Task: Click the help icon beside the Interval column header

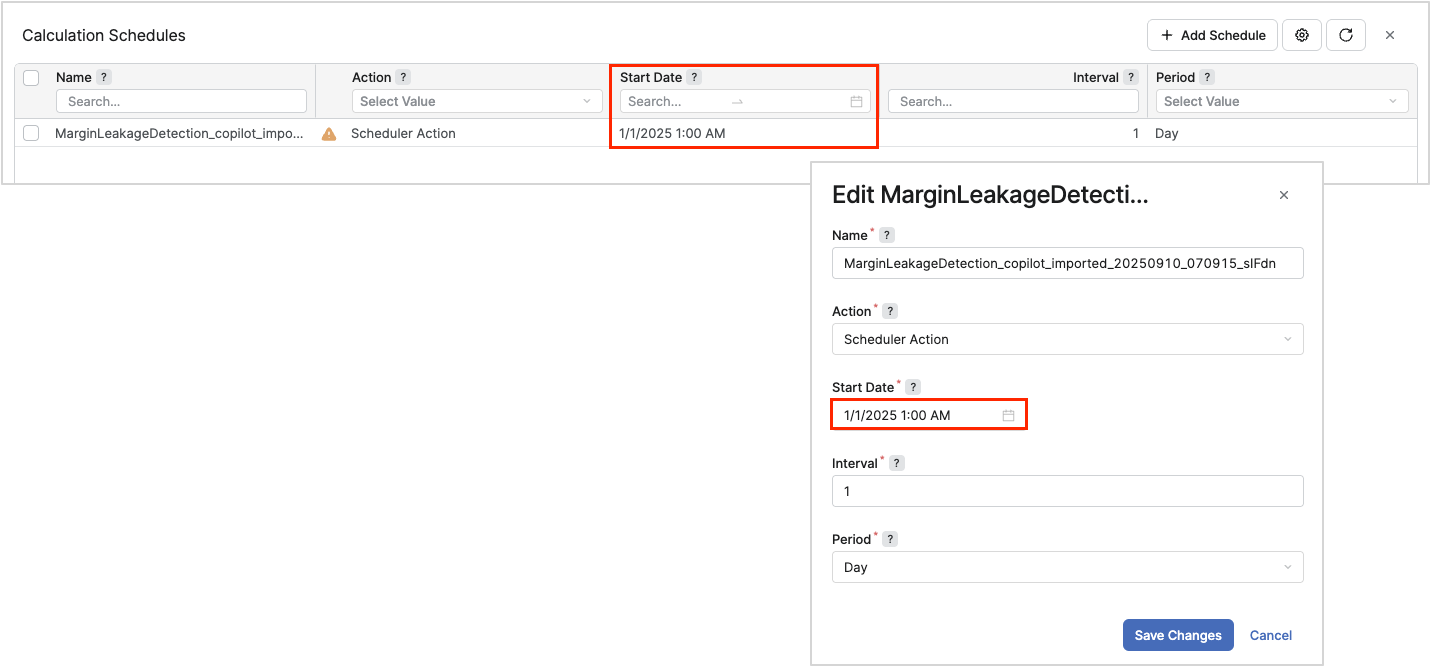Action: [x=1131, y=77]
